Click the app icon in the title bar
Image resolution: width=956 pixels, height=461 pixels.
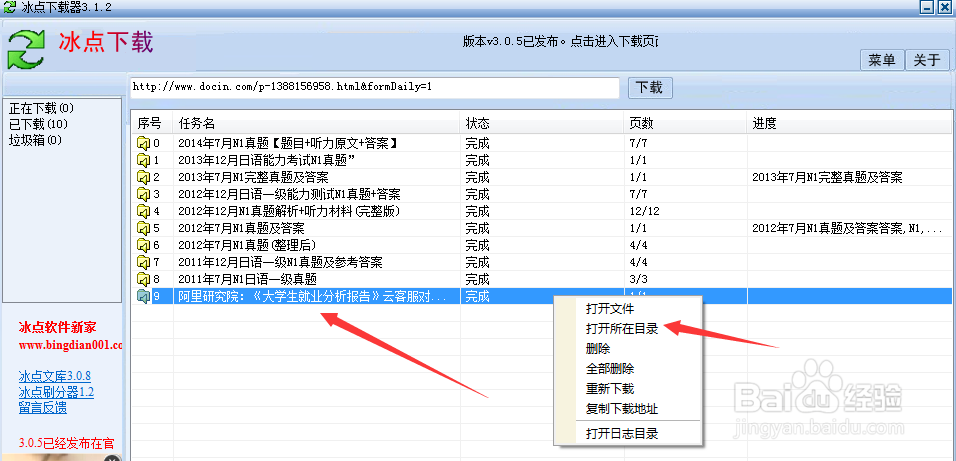tap(9, 8)
